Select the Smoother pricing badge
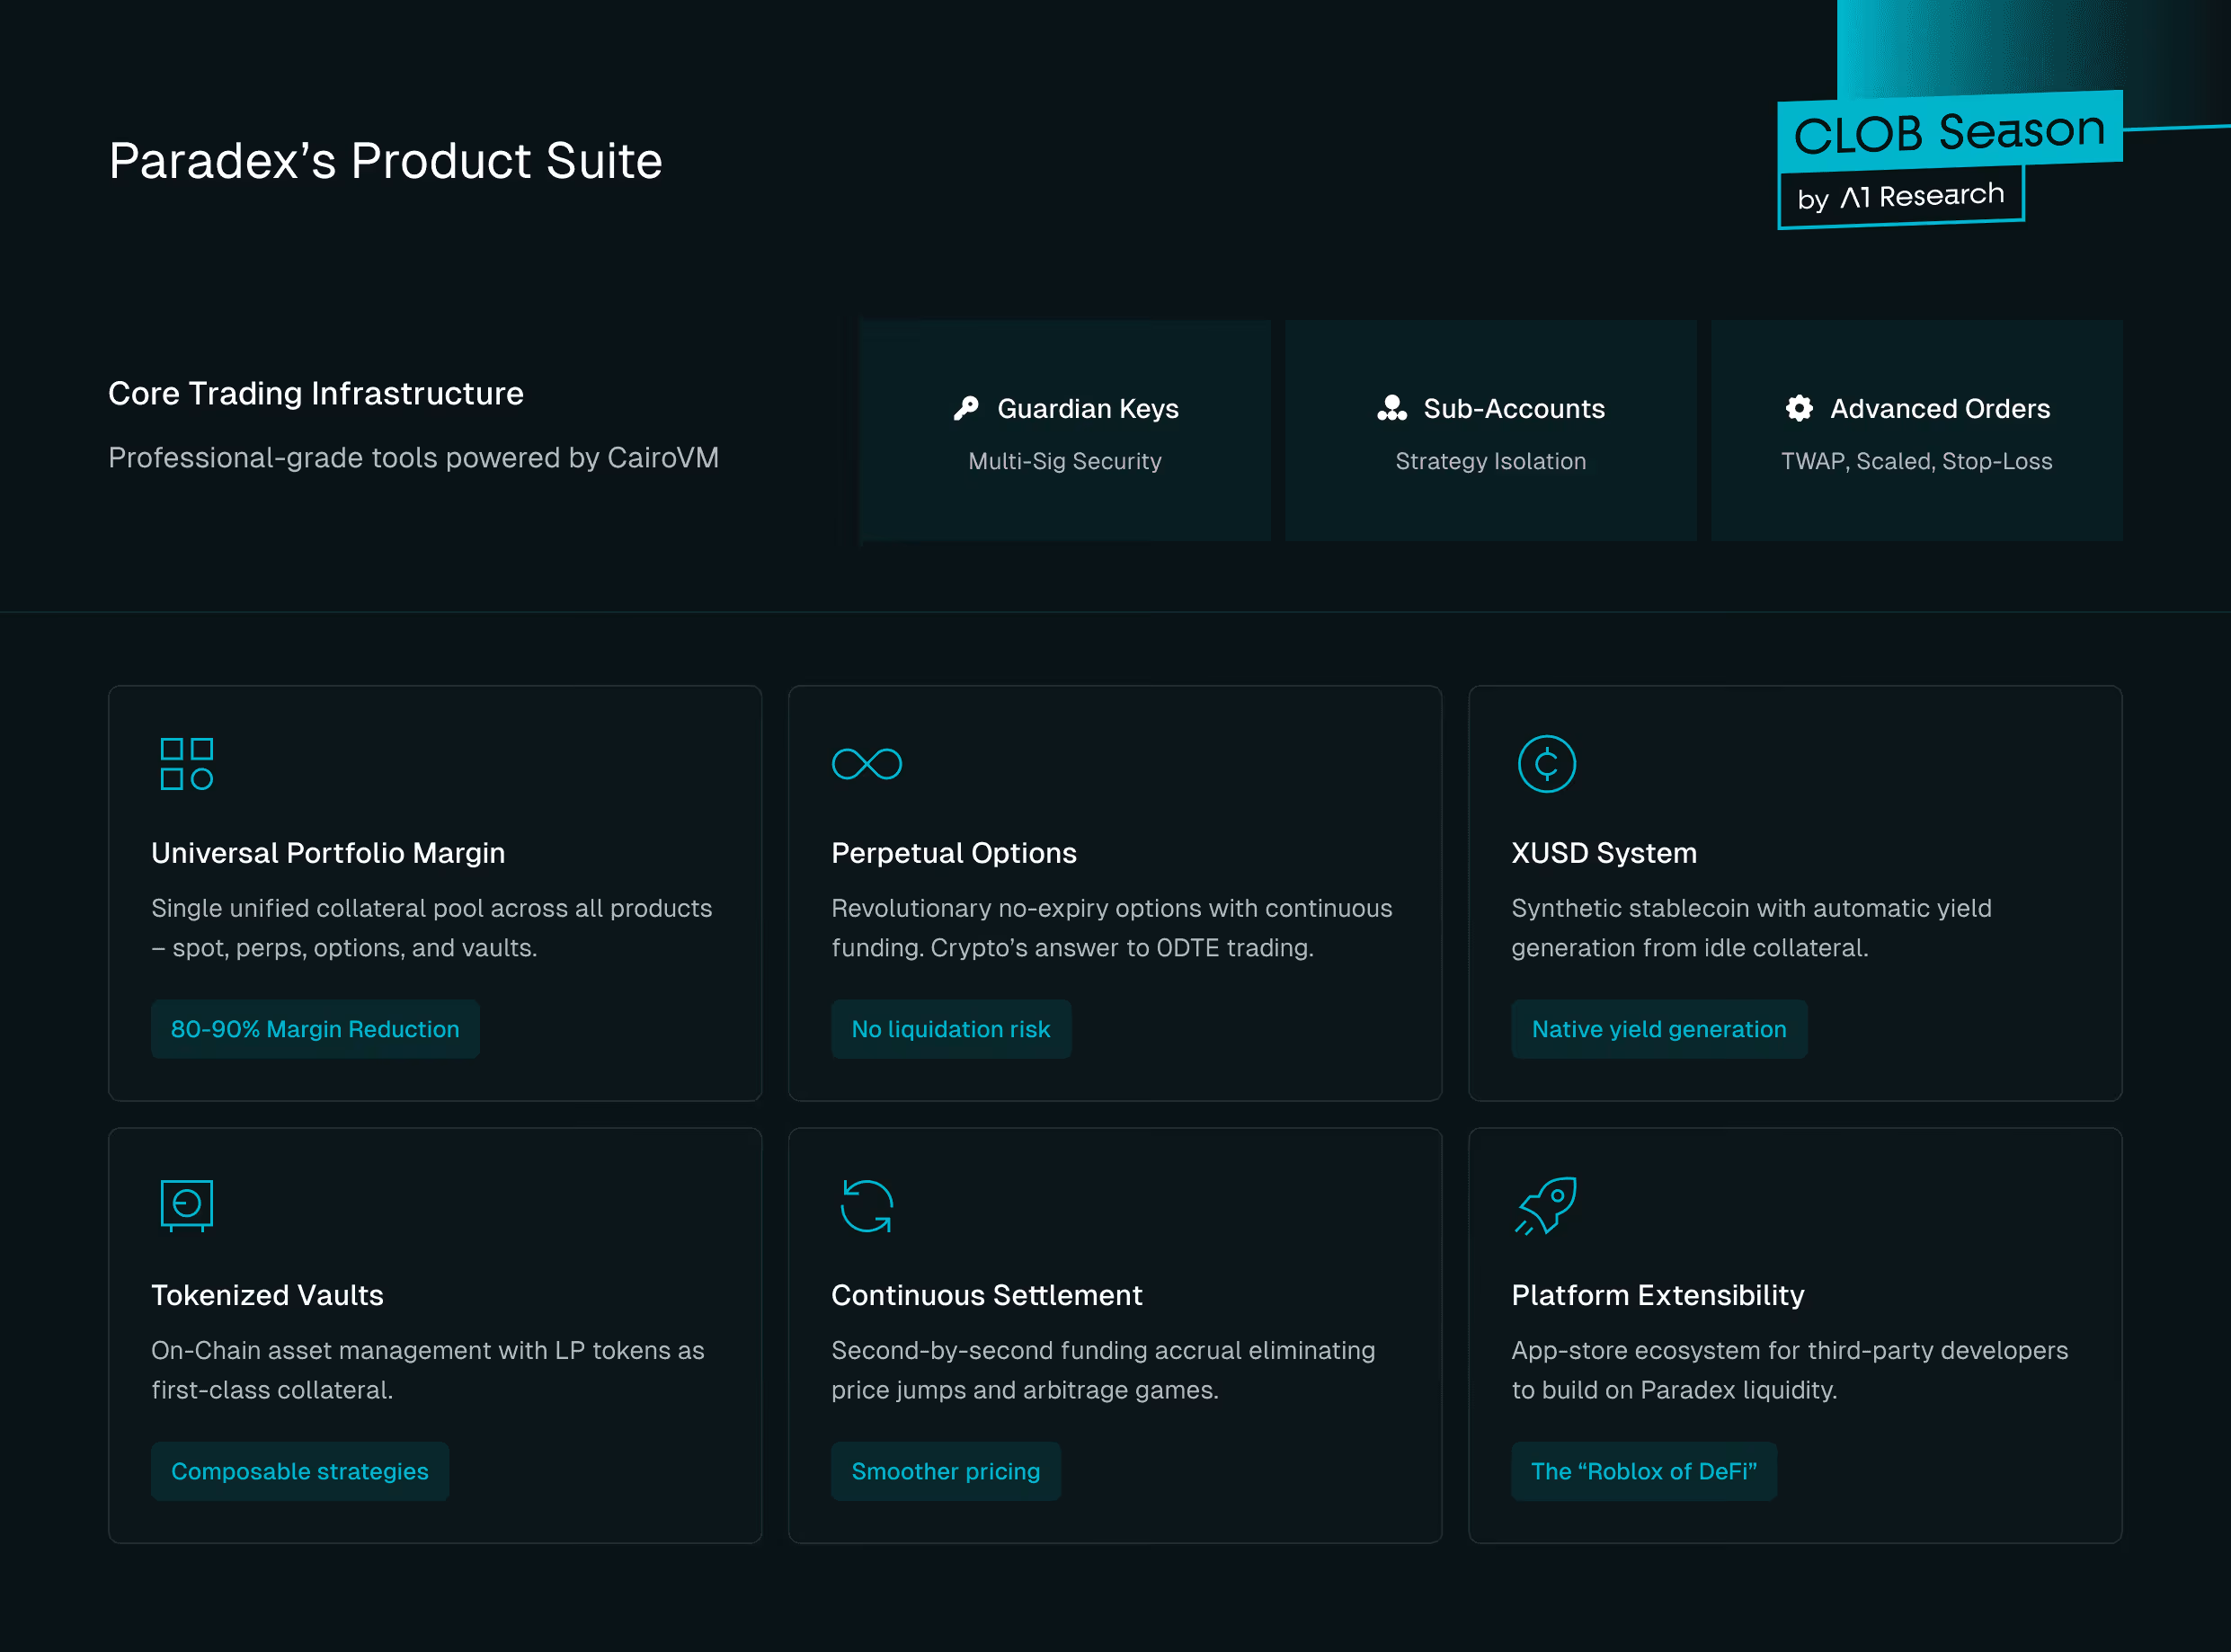The image size is (2231, 1652). (x=945, y=1471)
